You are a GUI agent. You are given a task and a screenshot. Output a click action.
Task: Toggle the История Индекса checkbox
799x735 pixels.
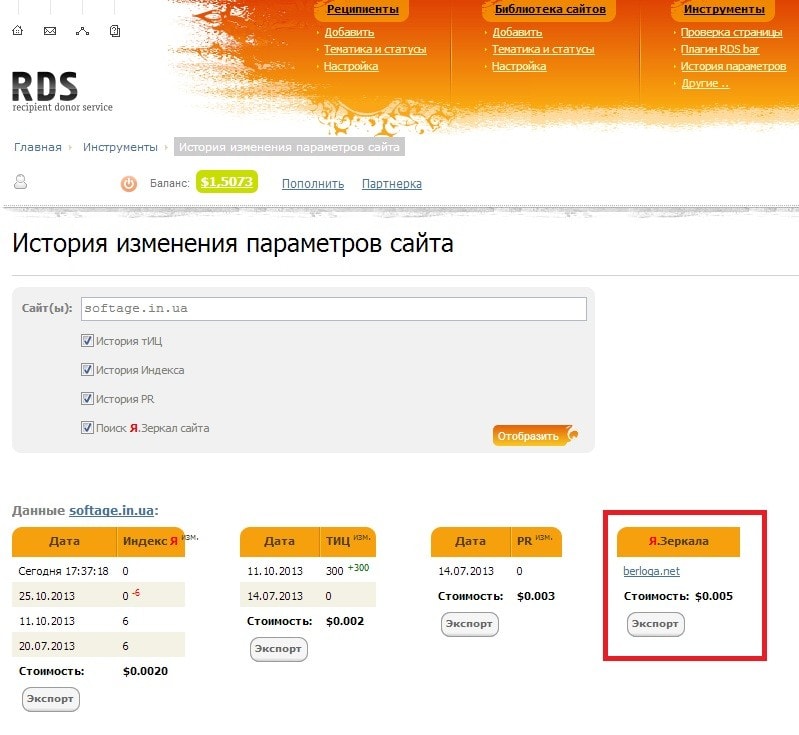point(87,370)
